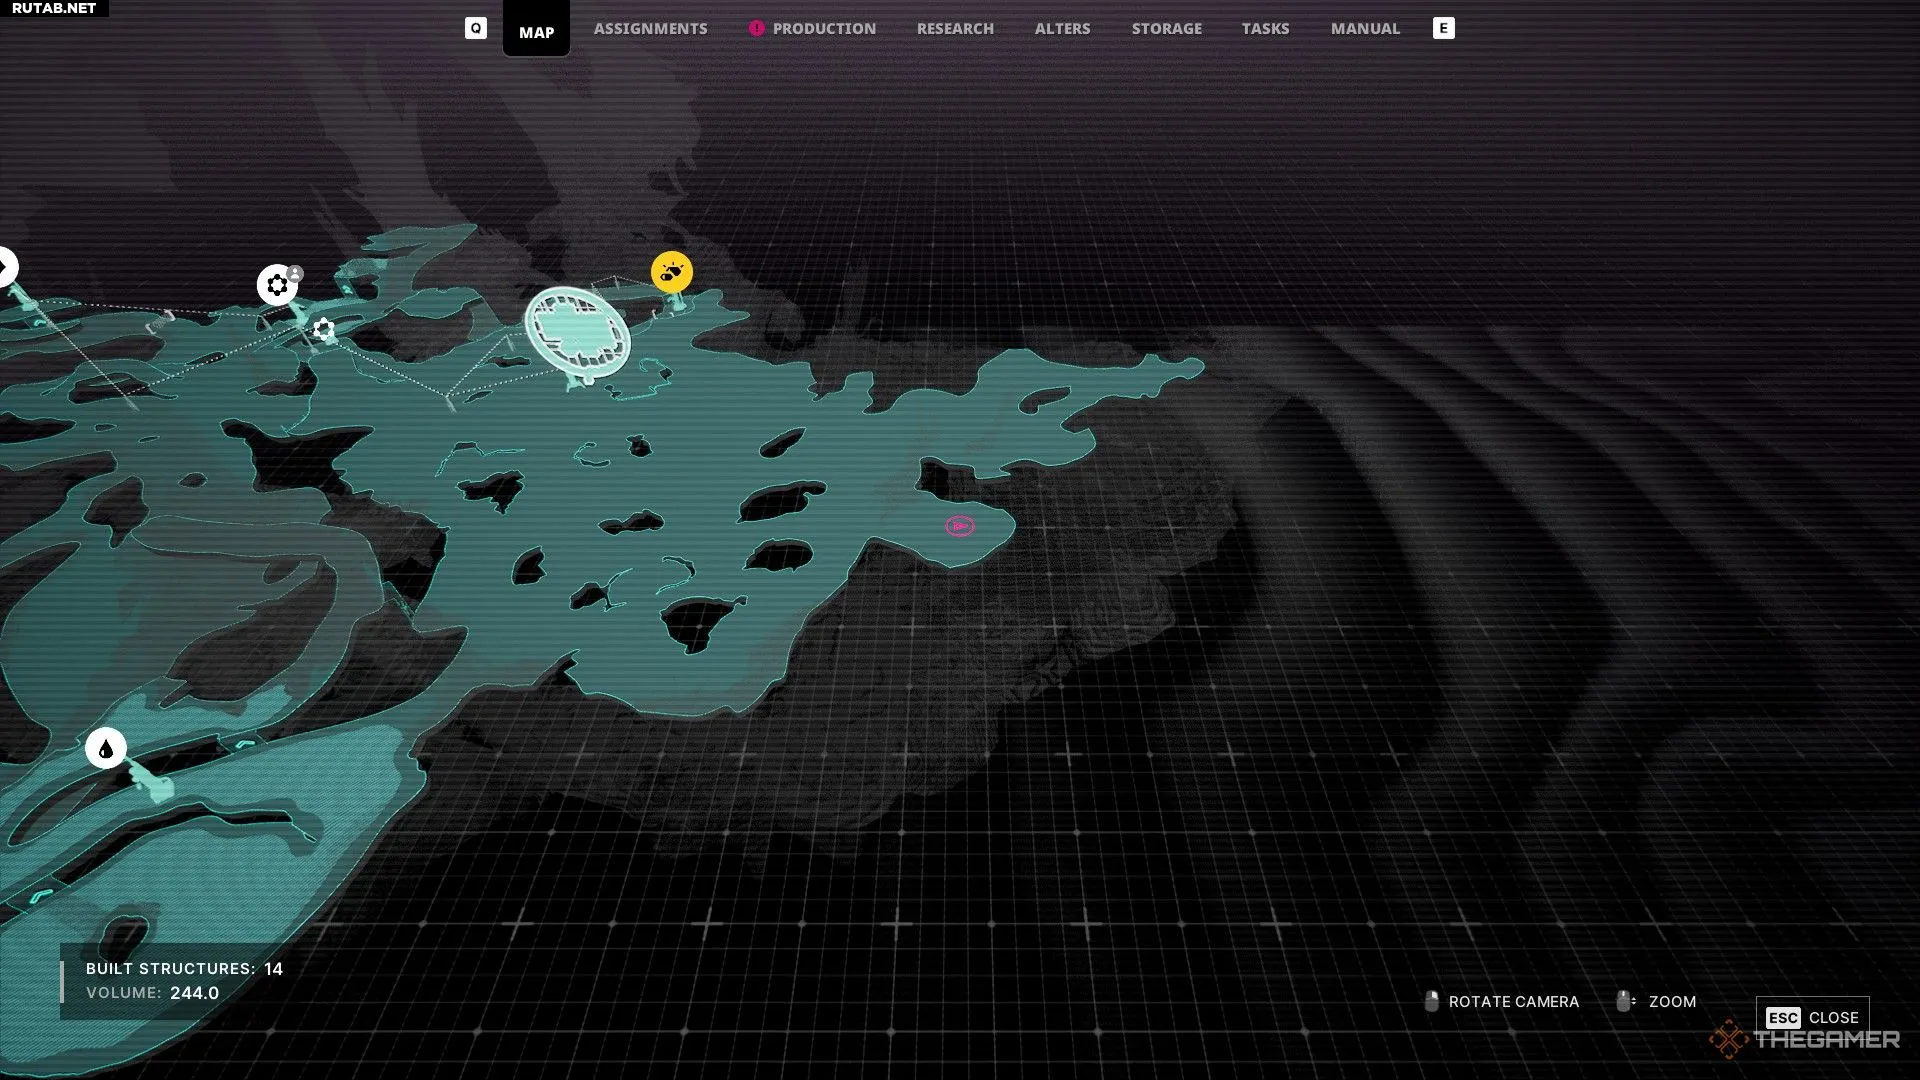The image size is (1920, 1080).
Task: Select the yellow resource deposit marker
Action: click(672, 272)
